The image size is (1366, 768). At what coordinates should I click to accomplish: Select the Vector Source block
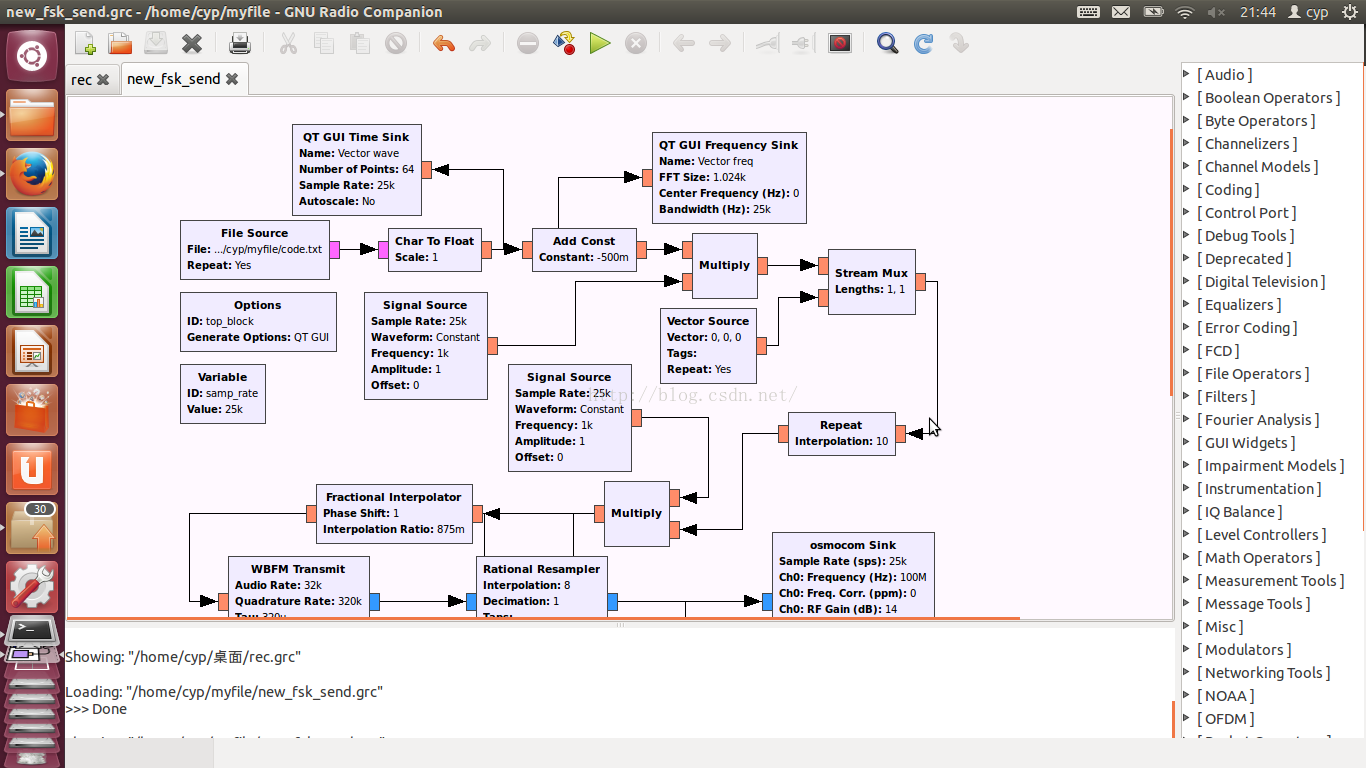tap(708, 345)
